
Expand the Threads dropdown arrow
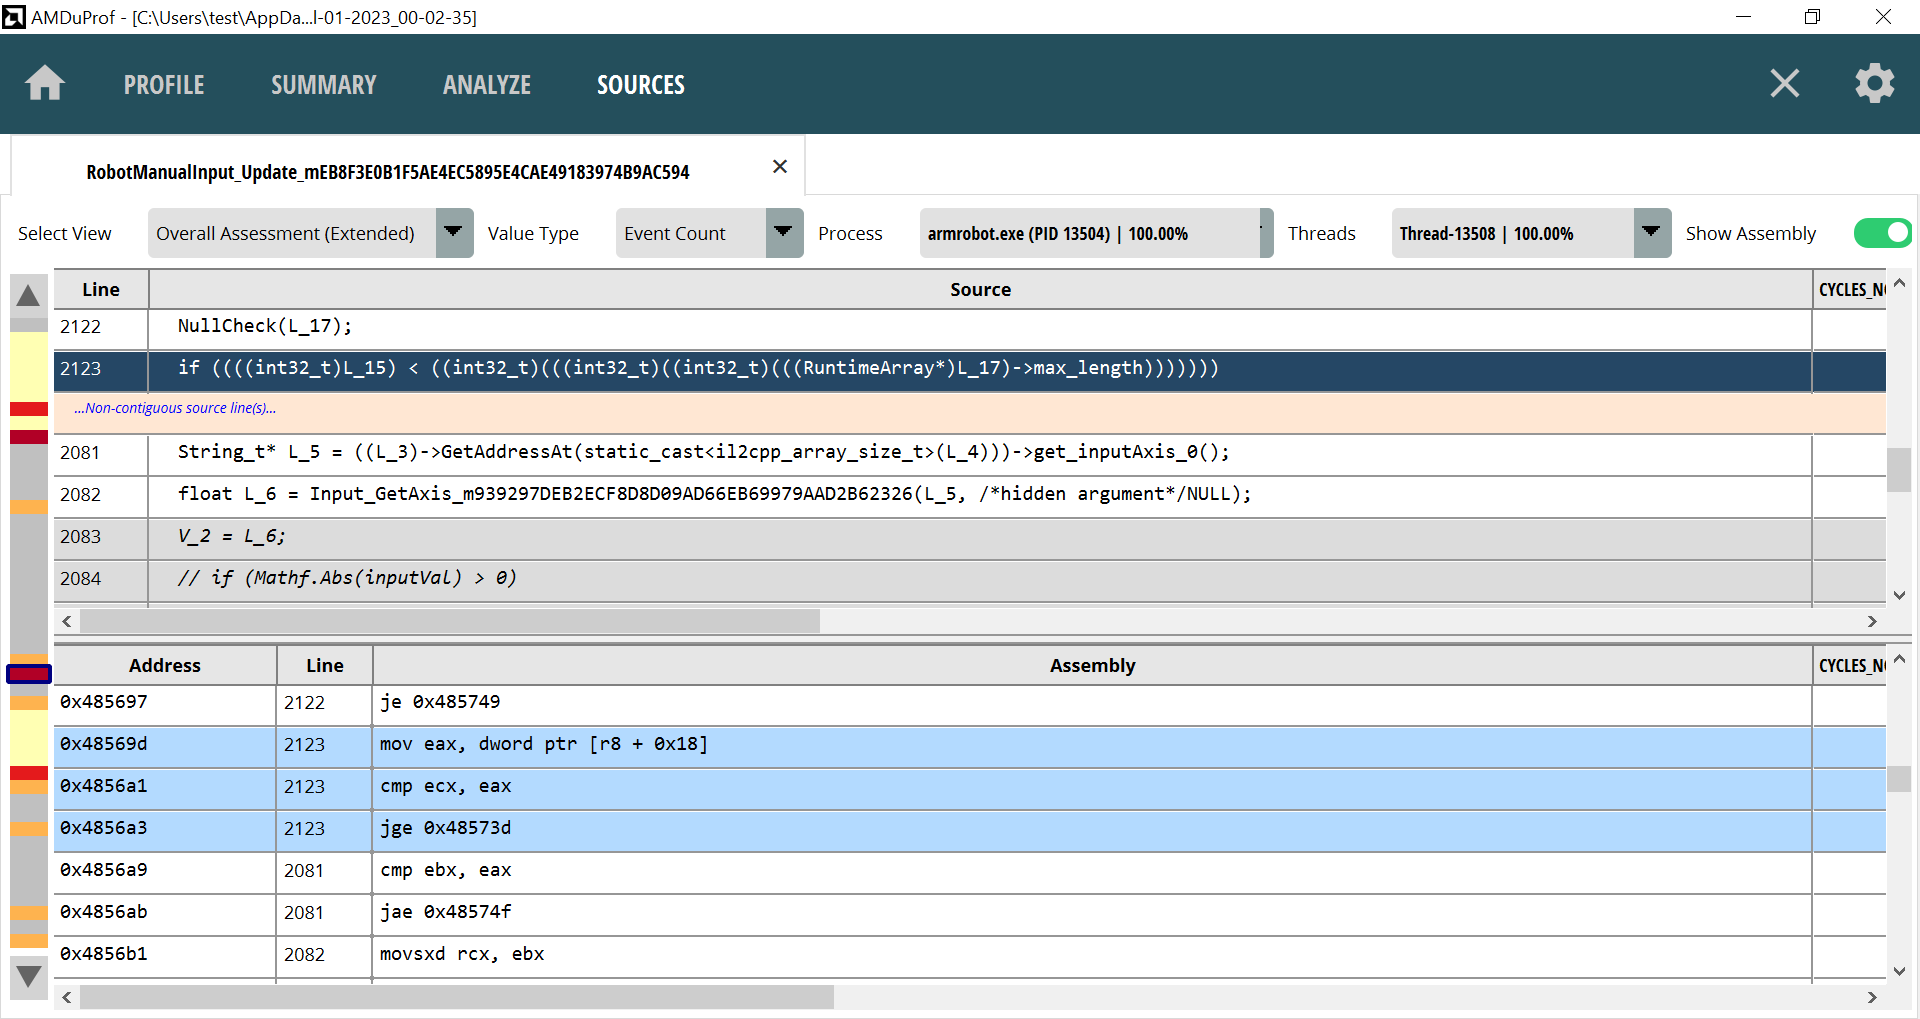(x=1652, y=233)
